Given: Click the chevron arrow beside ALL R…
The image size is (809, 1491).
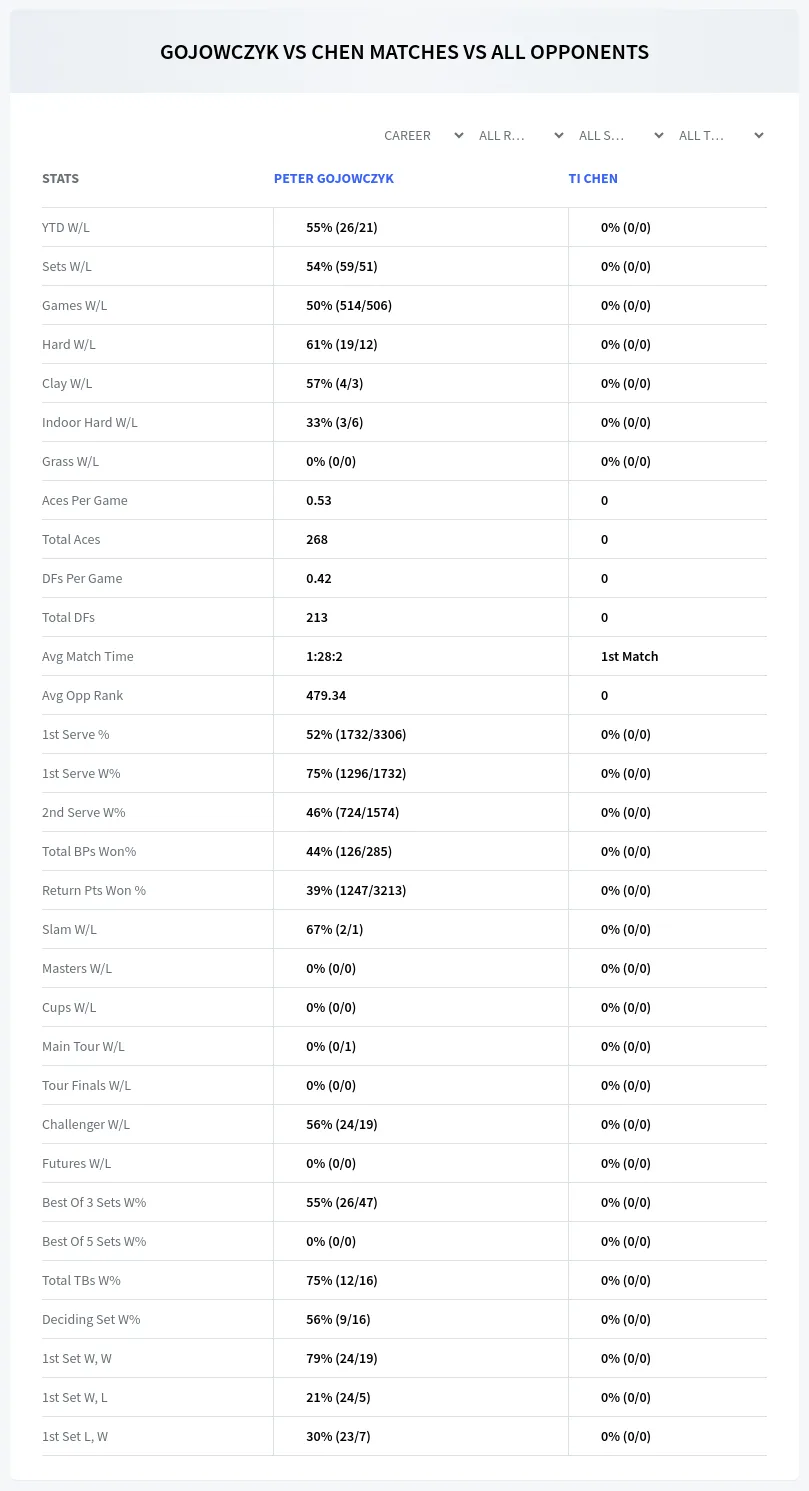Looking at the screenshot, I should point(559,135).
